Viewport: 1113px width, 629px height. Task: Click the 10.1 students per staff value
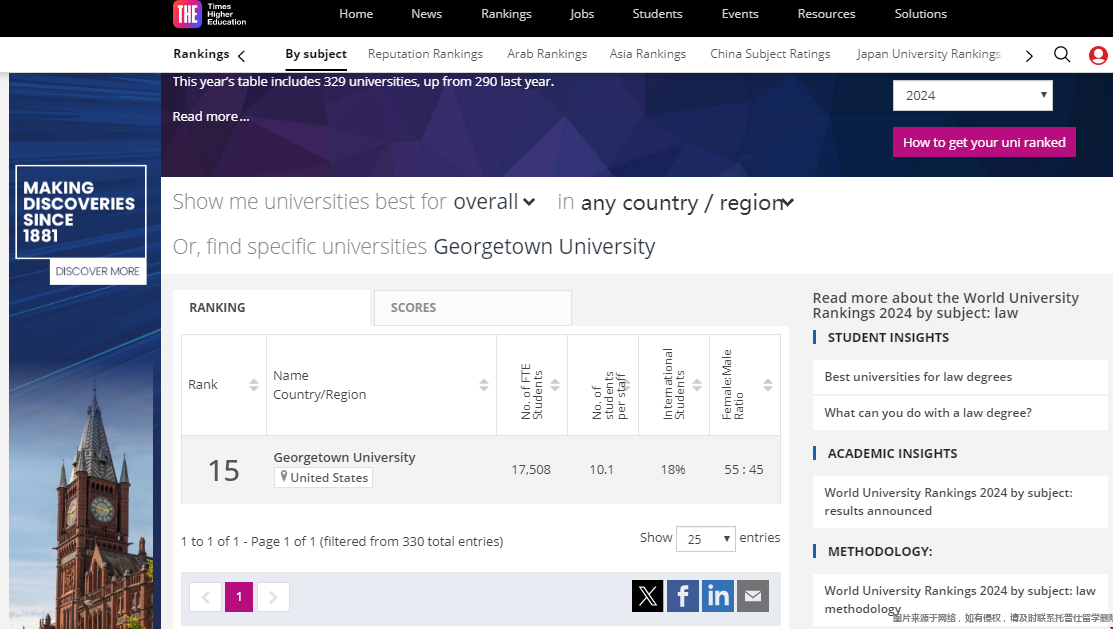(601, 469)
